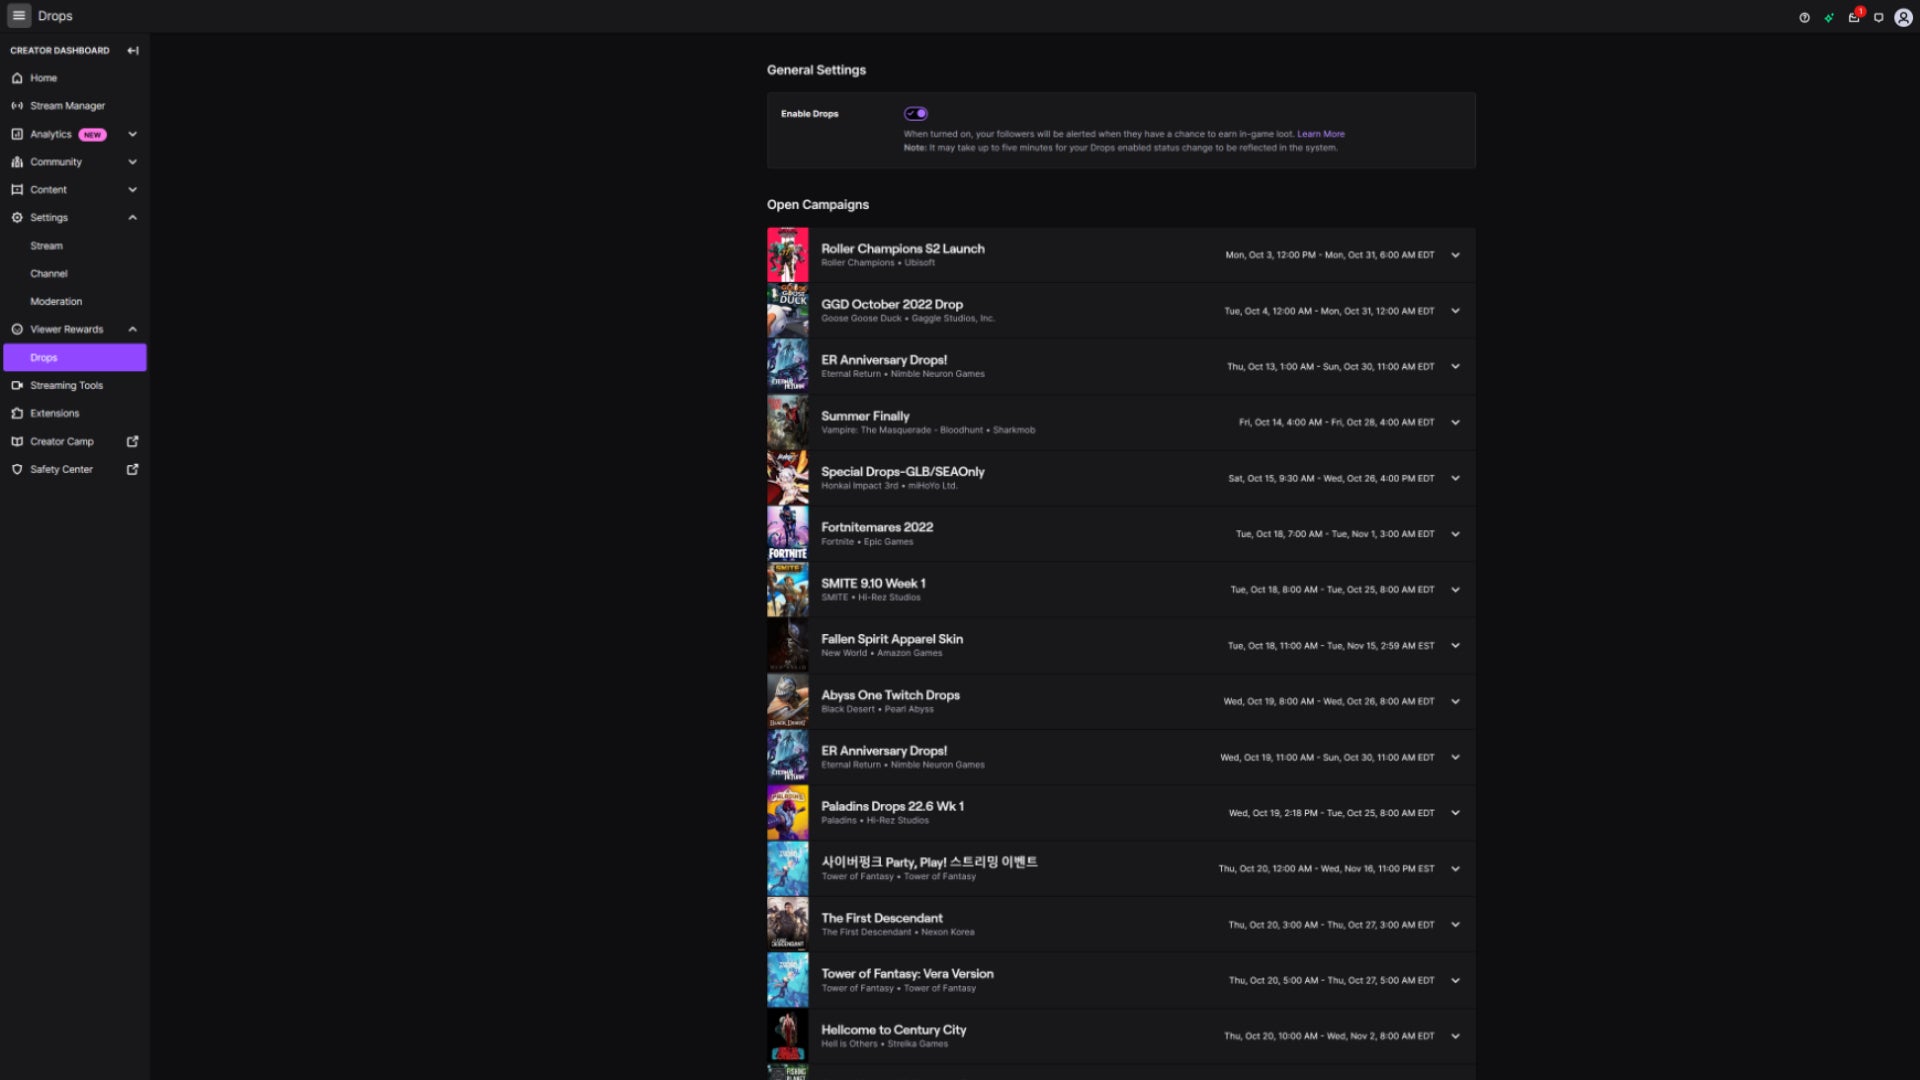
Task: Disable the Enable Drops switch
Action: [917, 113]
